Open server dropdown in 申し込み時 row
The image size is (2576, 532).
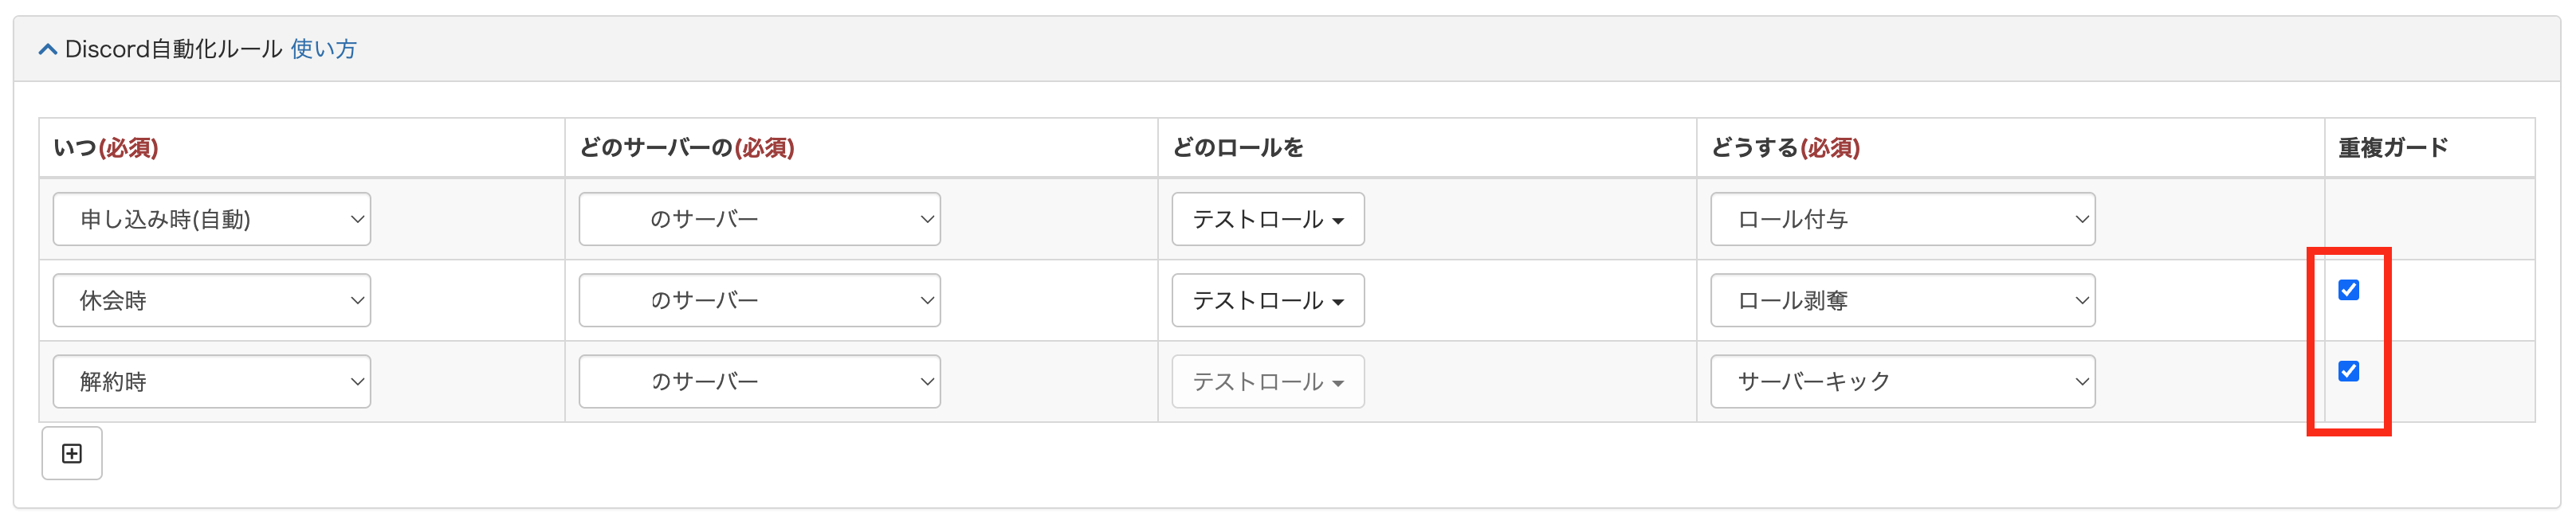click(759, 219)
